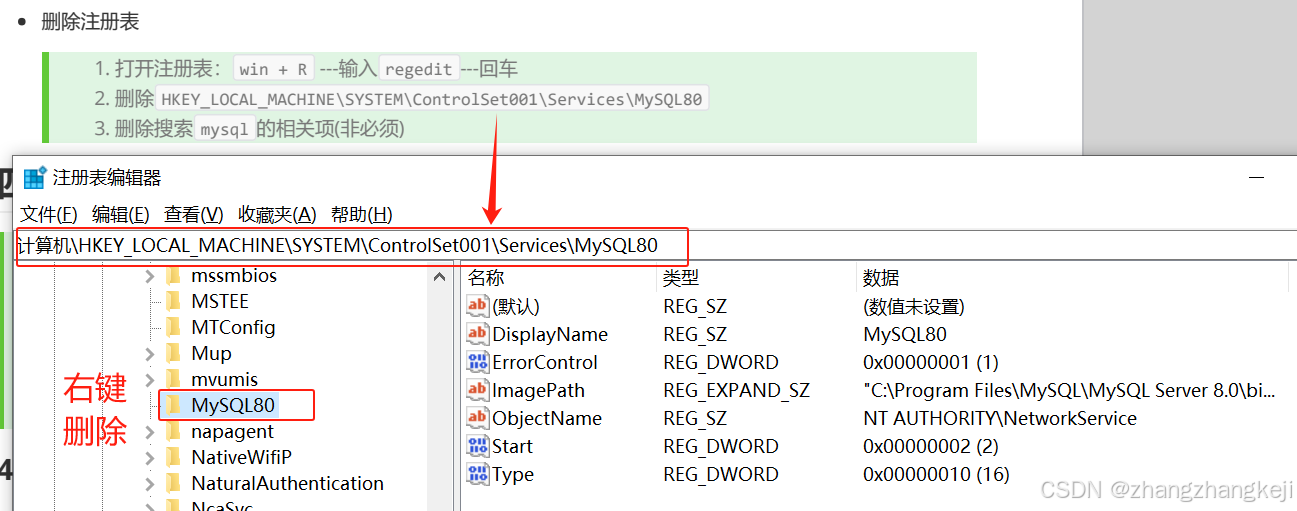Click the ImagePath data C:\Program Files\MySQL
Viewport: 1297px width, 511px height.
point(1069,390)
